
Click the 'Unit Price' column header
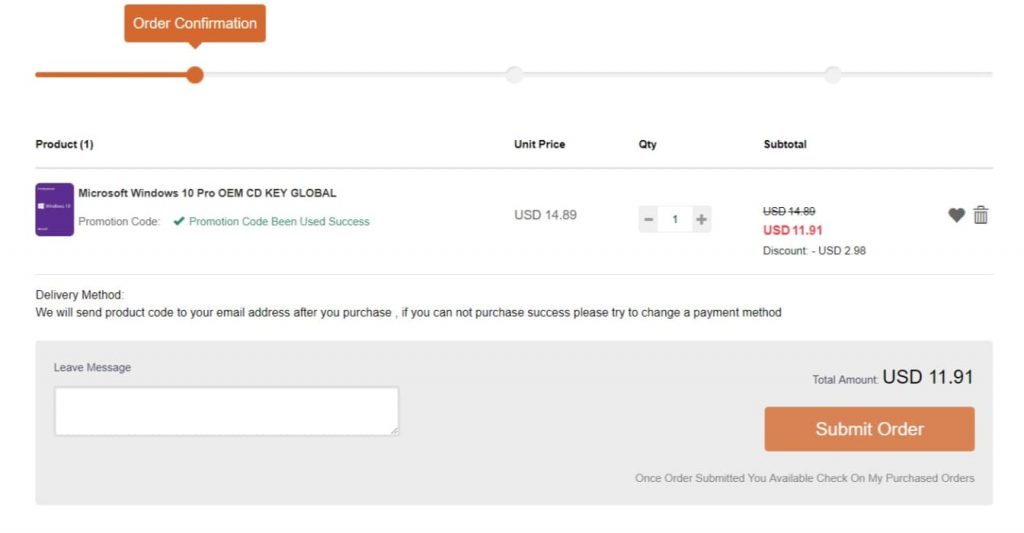click(539, 144)
